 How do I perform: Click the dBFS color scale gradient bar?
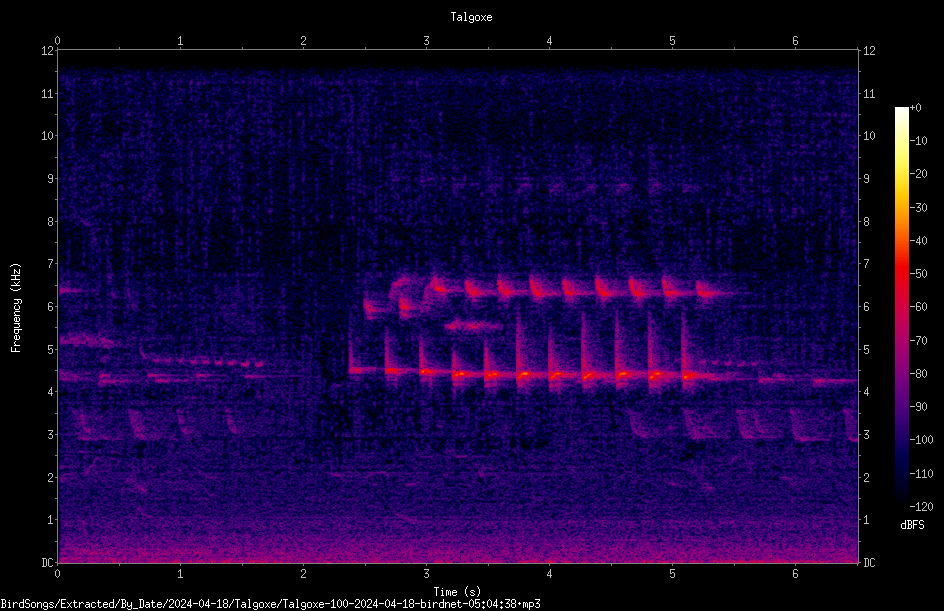click(901, 306)
